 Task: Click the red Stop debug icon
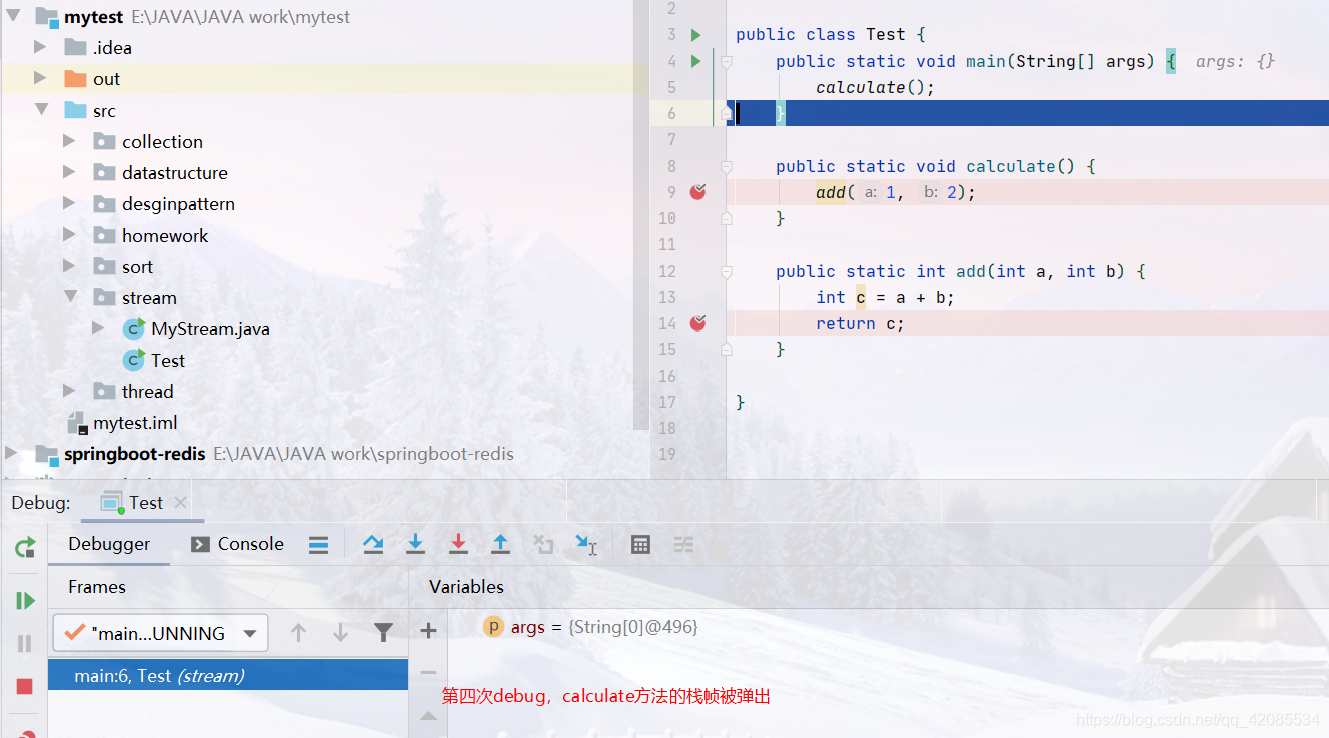tap(25, 686)
